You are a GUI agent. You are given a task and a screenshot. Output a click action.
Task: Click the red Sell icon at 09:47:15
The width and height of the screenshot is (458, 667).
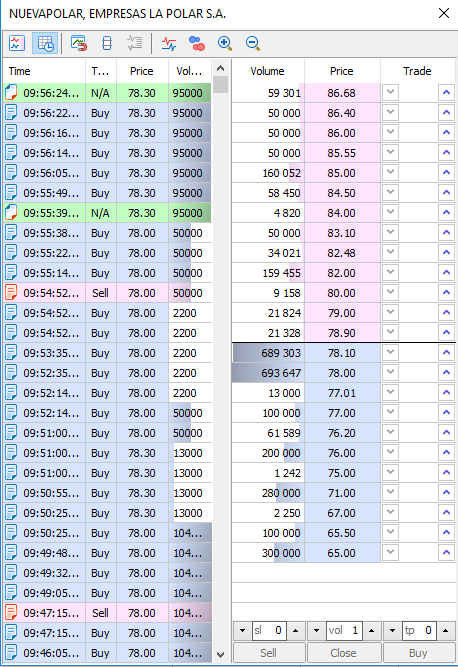coord(11,613)
